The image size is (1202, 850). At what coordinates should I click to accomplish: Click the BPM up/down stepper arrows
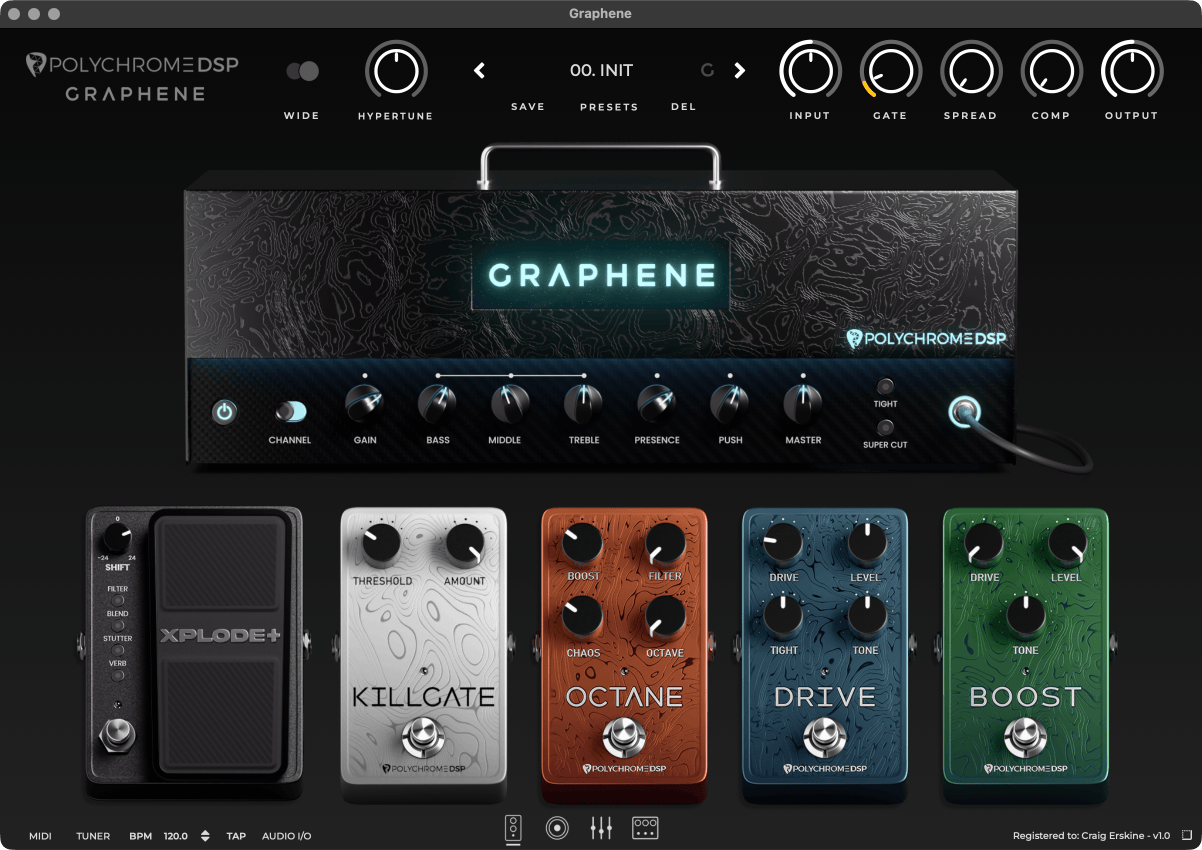point(205,836)
